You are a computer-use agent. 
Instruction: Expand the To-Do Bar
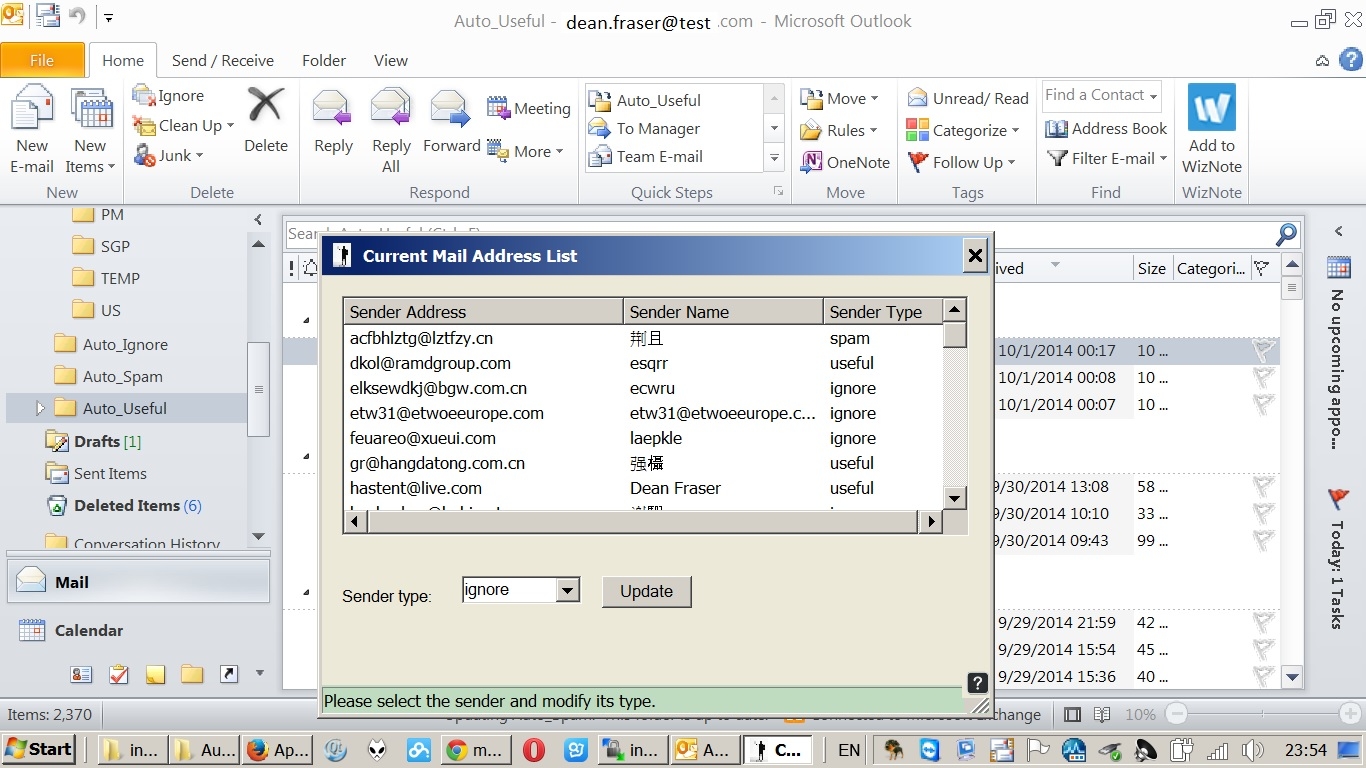point(1338,231)
